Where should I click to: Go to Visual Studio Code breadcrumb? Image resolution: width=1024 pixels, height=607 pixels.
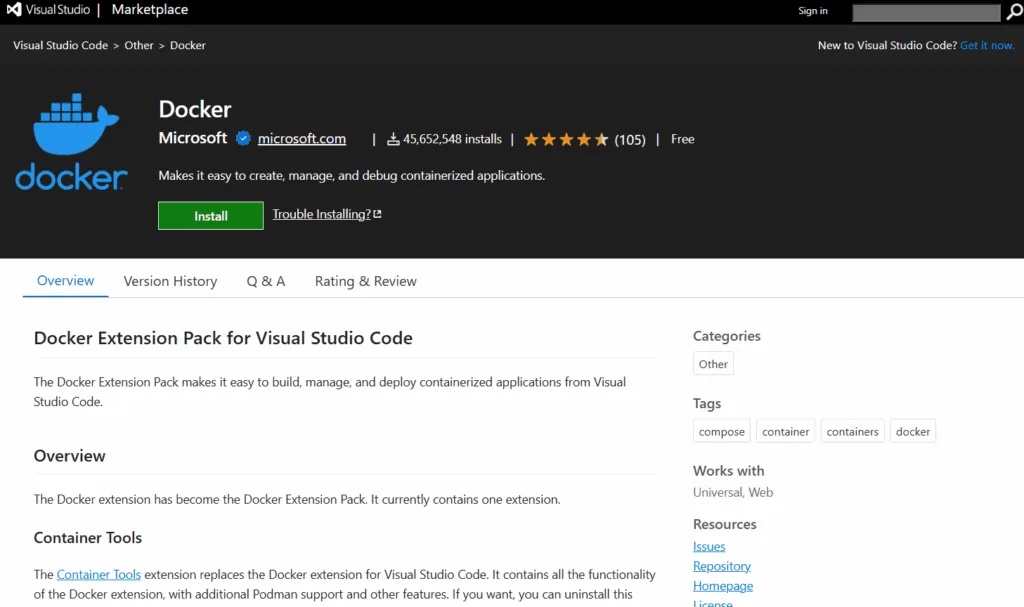click(60, 45)
